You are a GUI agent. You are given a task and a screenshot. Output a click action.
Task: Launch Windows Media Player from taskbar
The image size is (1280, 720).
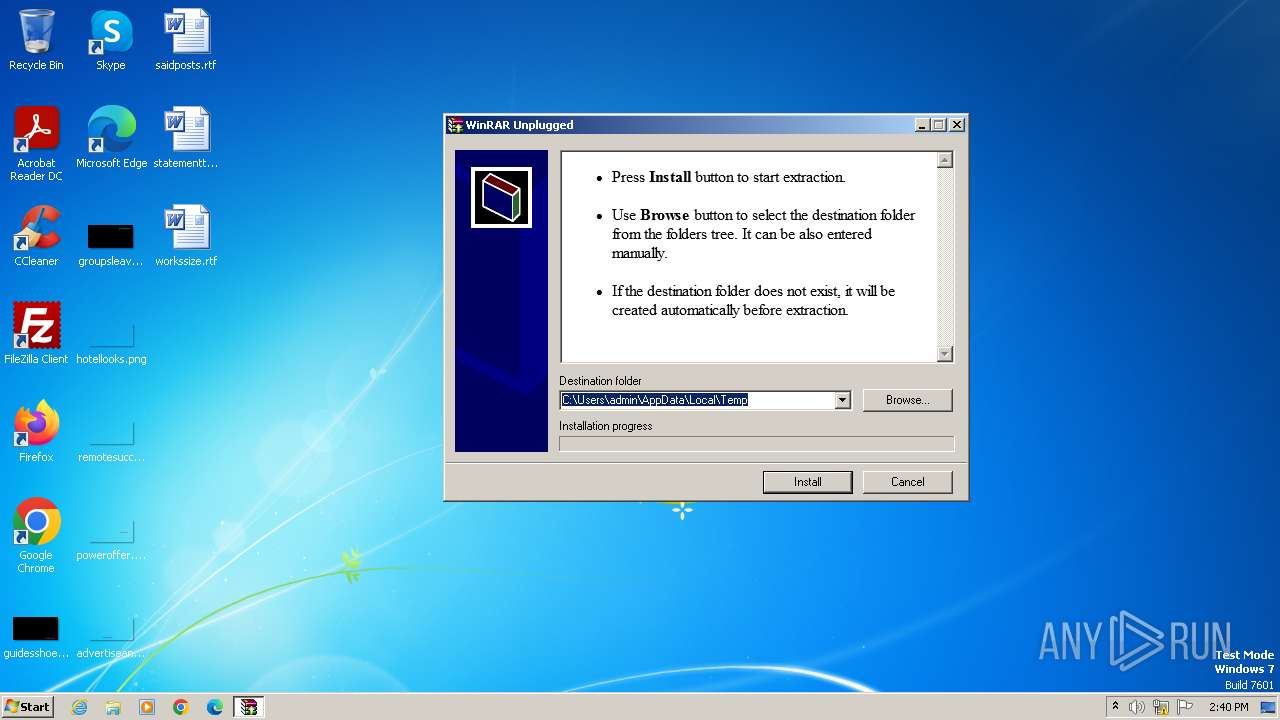[x=147, y=707]
